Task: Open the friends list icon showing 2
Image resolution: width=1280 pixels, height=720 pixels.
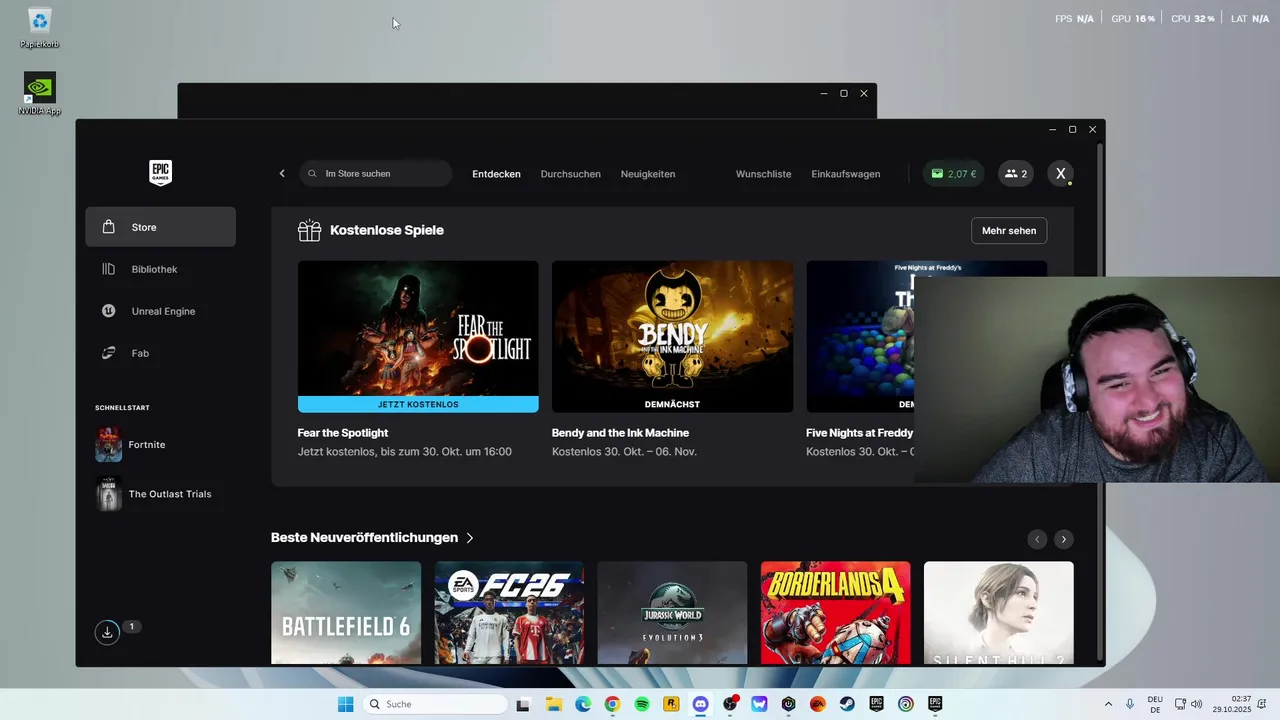Action: coord(1016,173)
